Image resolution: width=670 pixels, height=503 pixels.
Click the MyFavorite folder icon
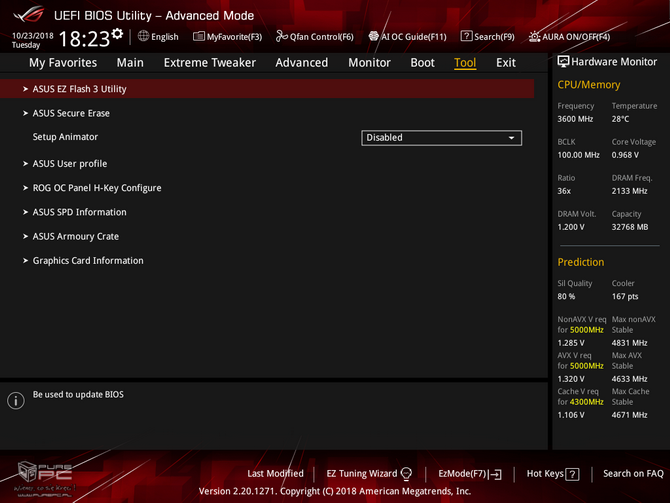(198, 36)
